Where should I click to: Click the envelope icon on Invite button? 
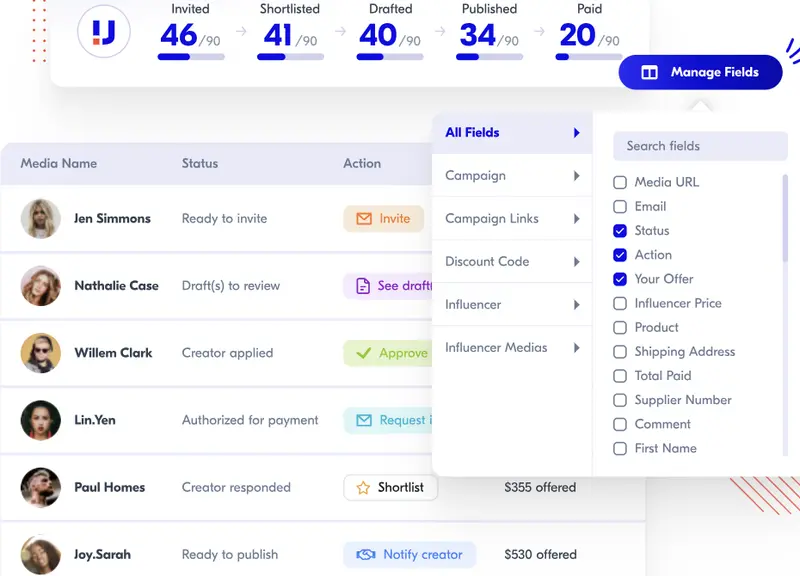[x=362, y=219]
